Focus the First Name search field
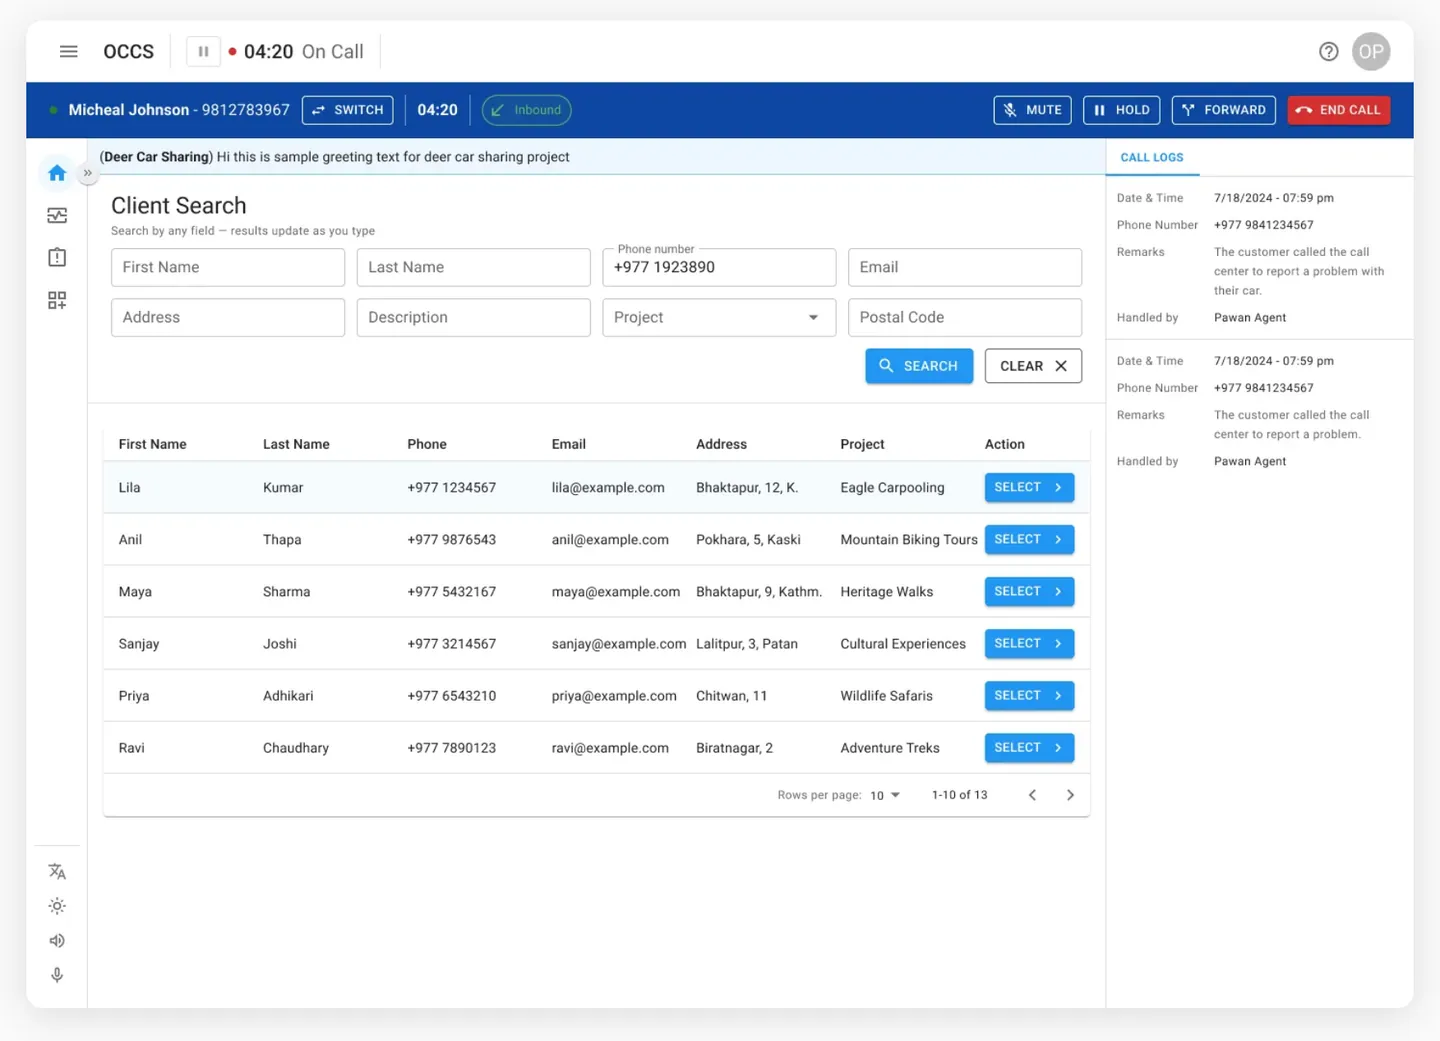1440x1041 pixels. tap(228, 267)
